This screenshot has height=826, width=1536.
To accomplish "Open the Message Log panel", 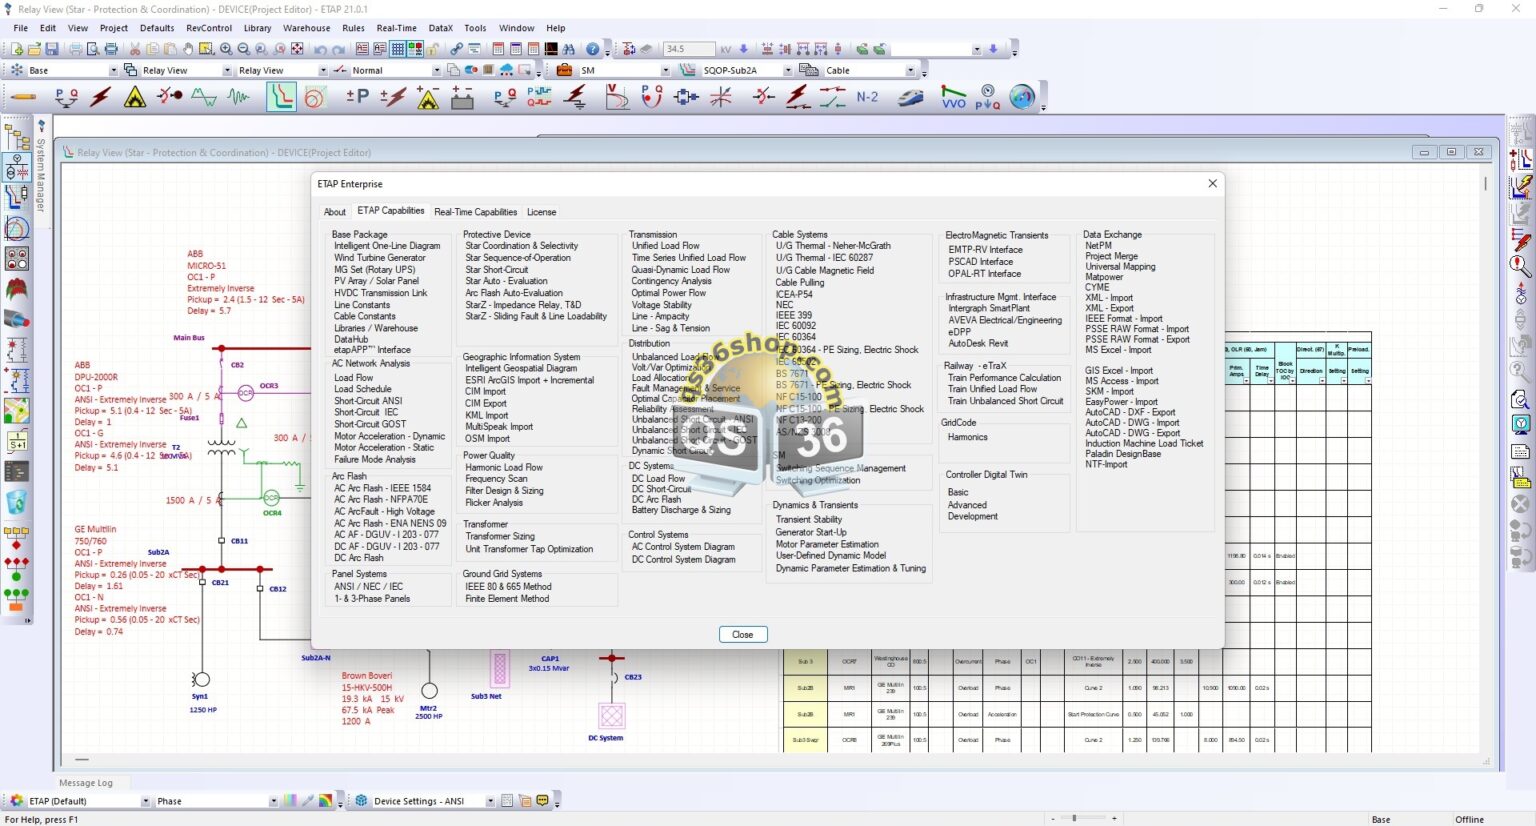I will click(x=86, y=783).
